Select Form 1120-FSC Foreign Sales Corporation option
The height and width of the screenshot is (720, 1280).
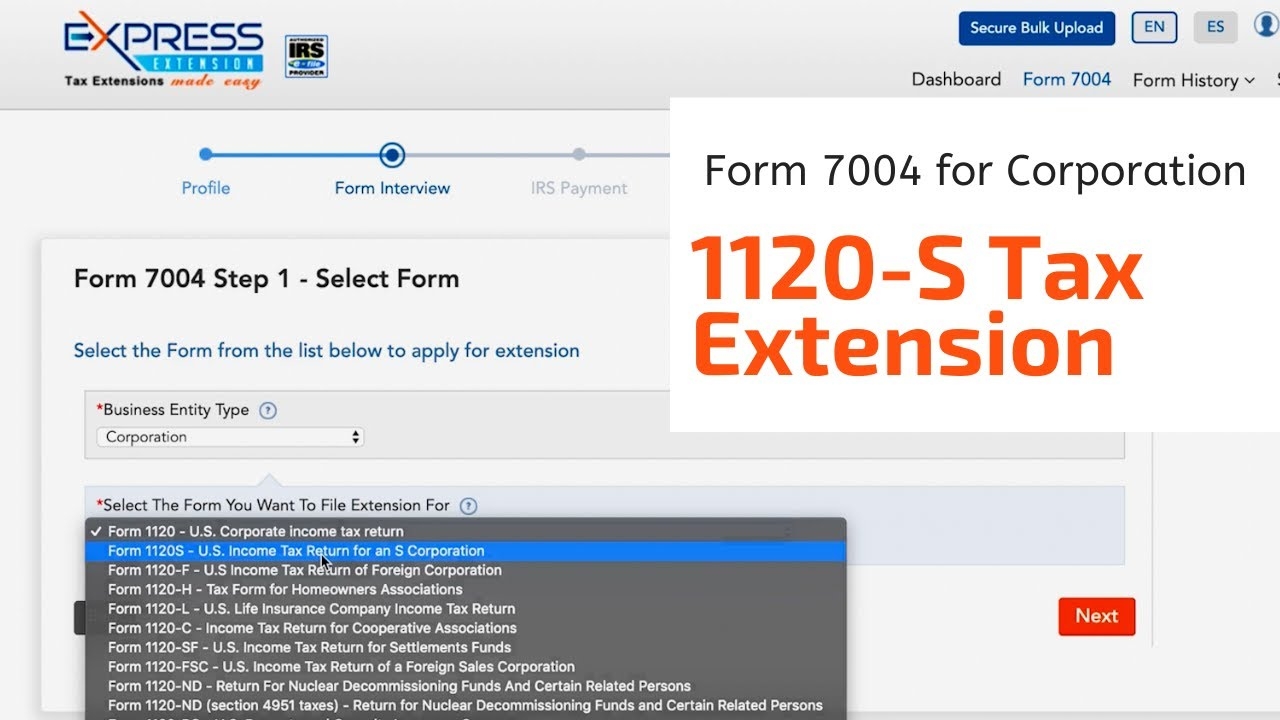click(466, 667)
